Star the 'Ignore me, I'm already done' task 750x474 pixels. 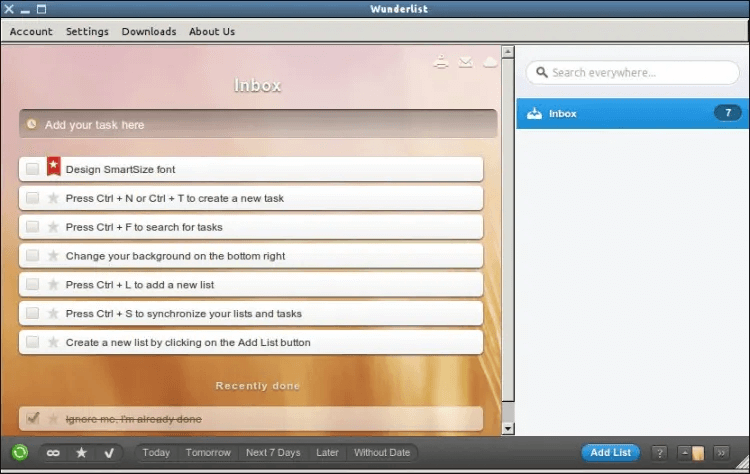(x=53, y=419)
